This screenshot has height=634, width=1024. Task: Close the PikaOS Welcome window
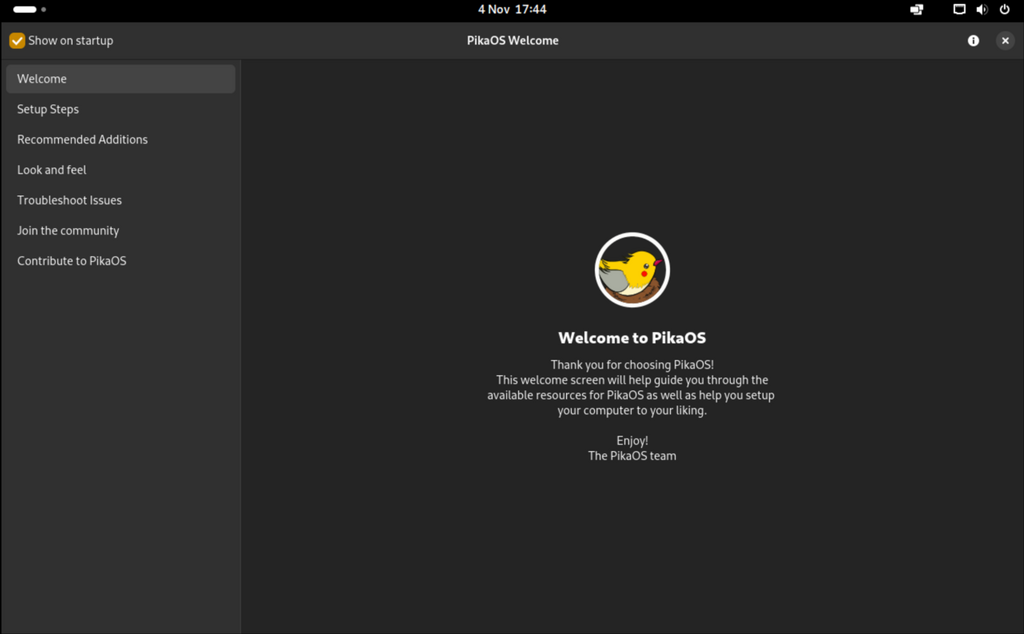pyautogui.click(x=1005, y=40)
